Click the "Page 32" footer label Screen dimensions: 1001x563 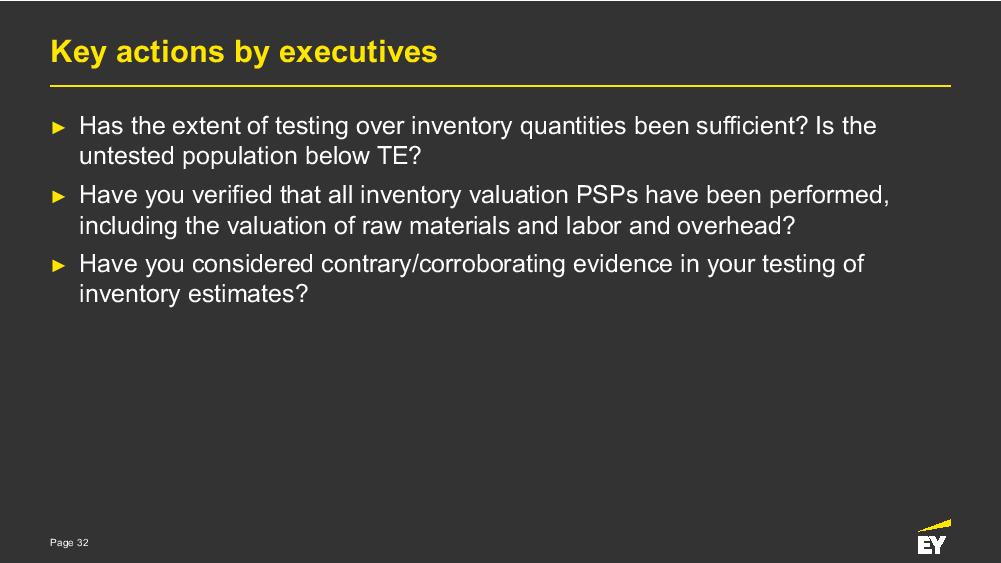69,543
